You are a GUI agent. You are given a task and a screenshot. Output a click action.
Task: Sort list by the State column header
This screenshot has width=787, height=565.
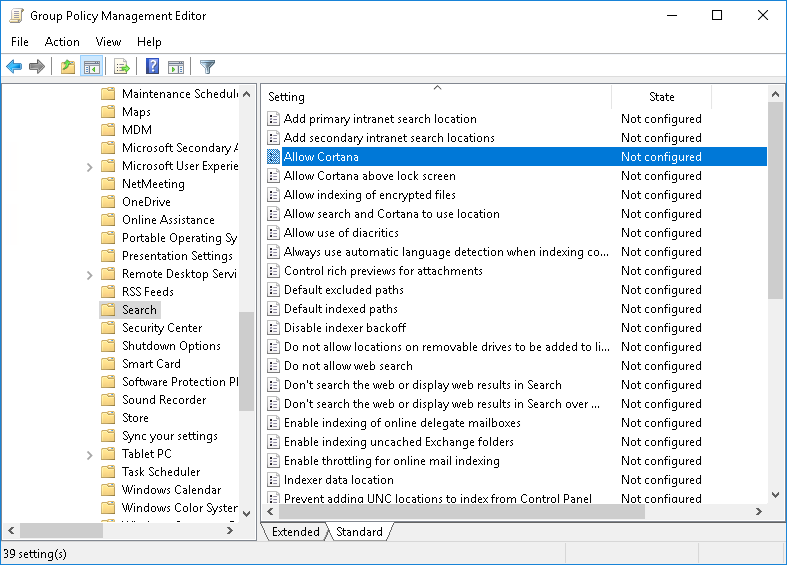(x=661, y=97)
